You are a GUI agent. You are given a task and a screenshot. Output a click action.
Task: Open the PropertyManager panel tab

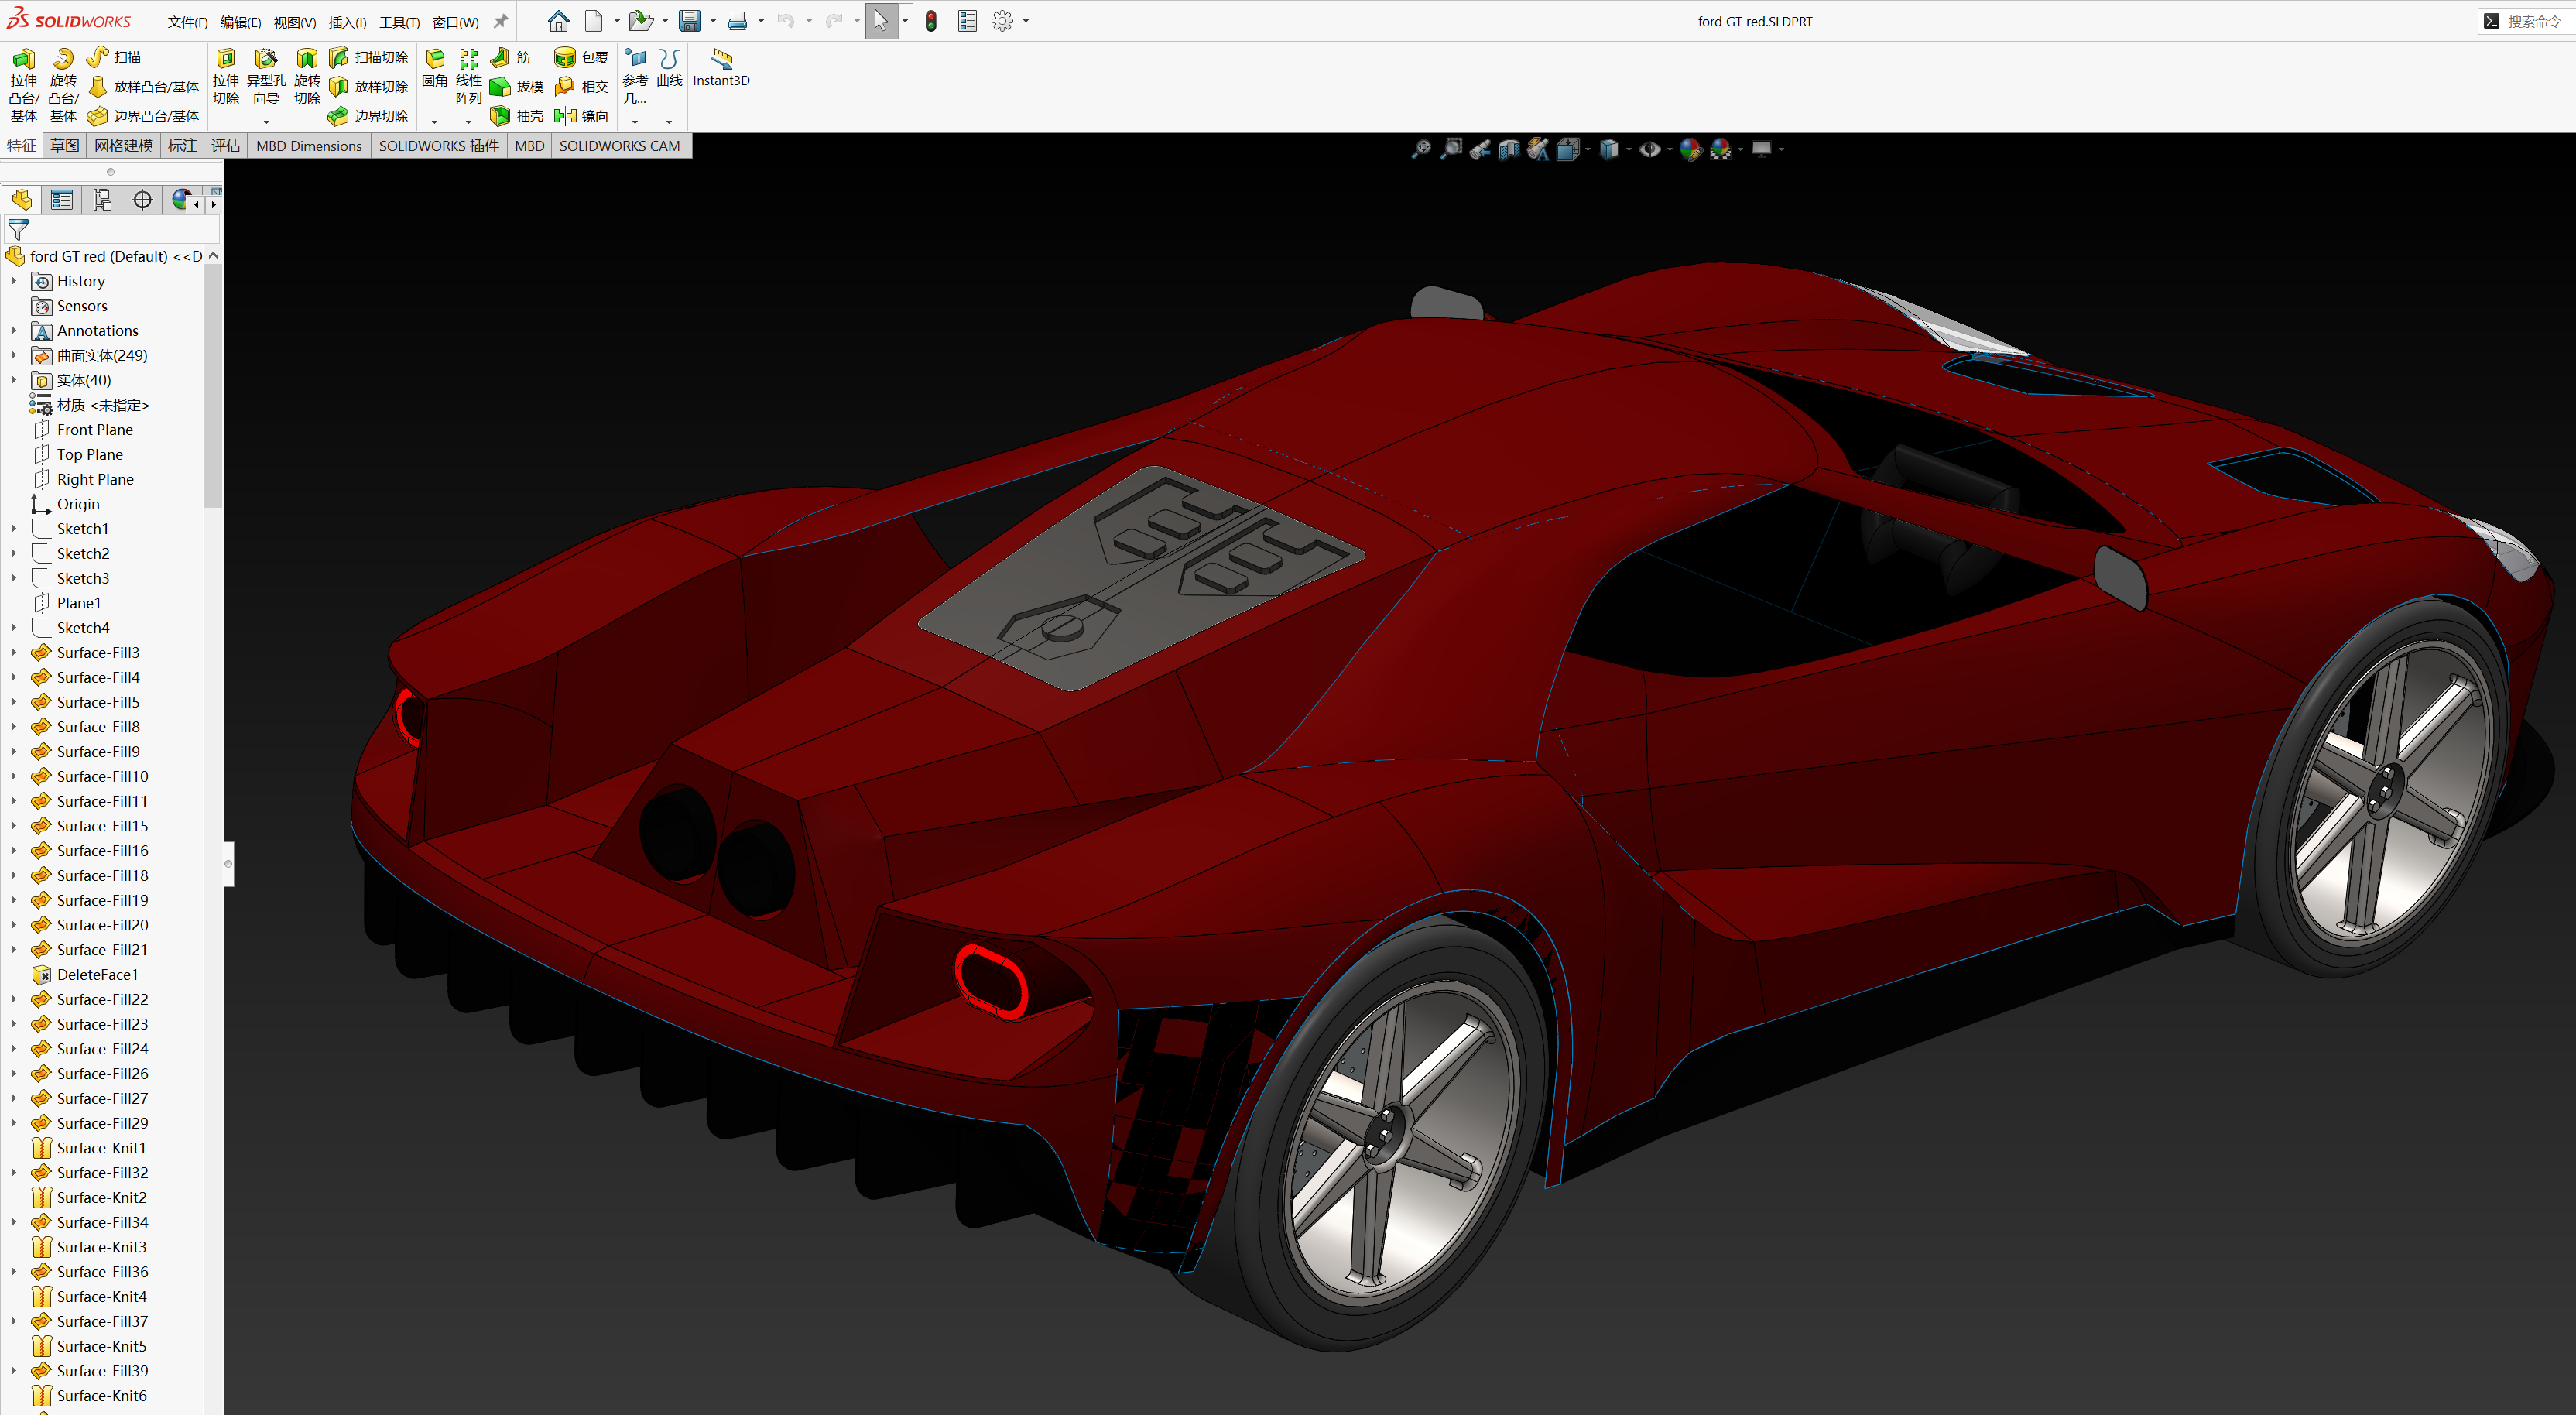pos(62,200)
